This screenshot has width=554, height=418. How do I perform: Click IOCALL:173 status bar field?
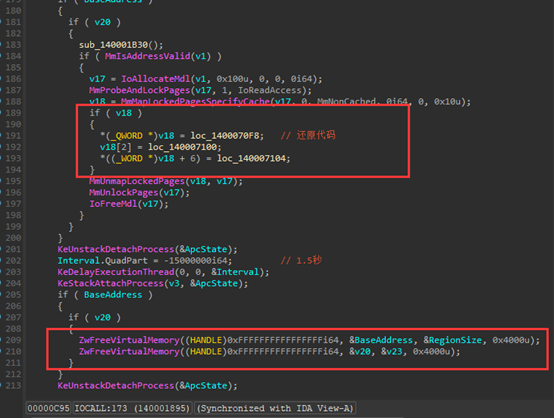132,408
